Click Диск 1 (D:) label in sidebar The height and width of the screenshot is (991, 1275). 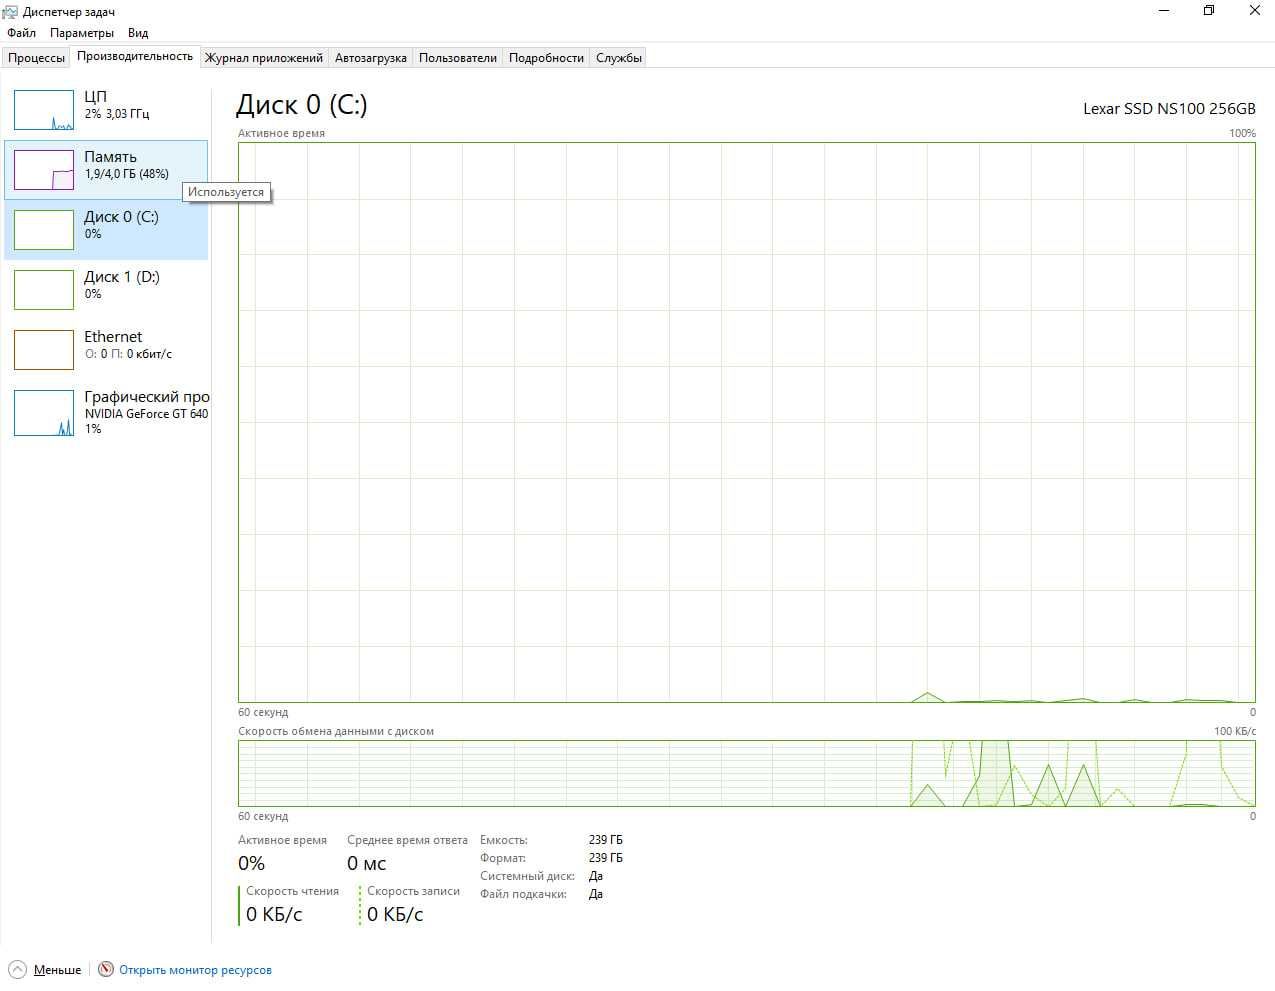(121, 277)
